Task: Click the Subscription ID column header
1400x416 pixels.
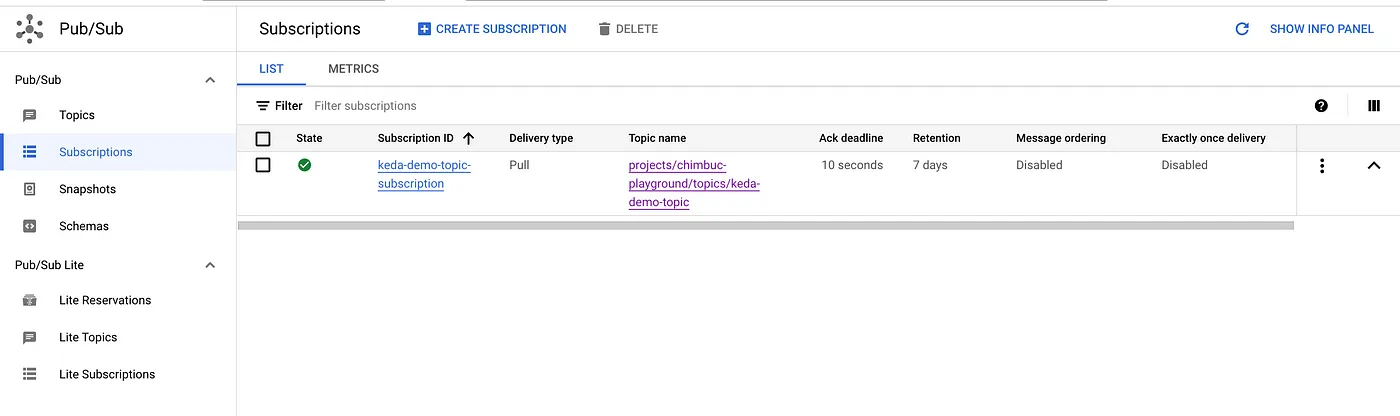Action: point(416,138)
